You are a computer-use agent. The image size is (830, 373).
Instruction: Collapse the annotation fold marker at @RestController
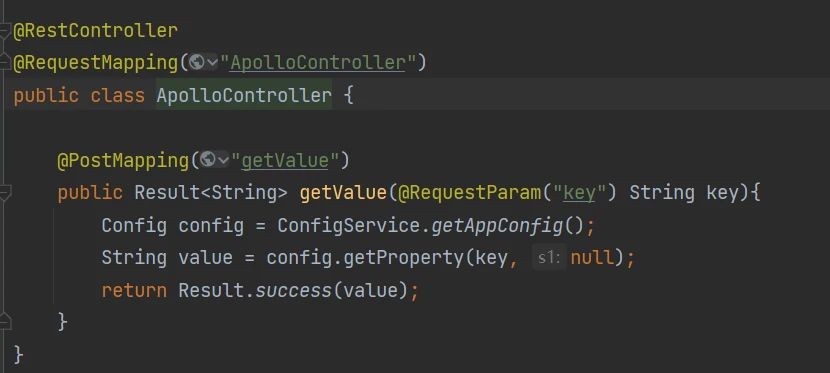[5, 31]
